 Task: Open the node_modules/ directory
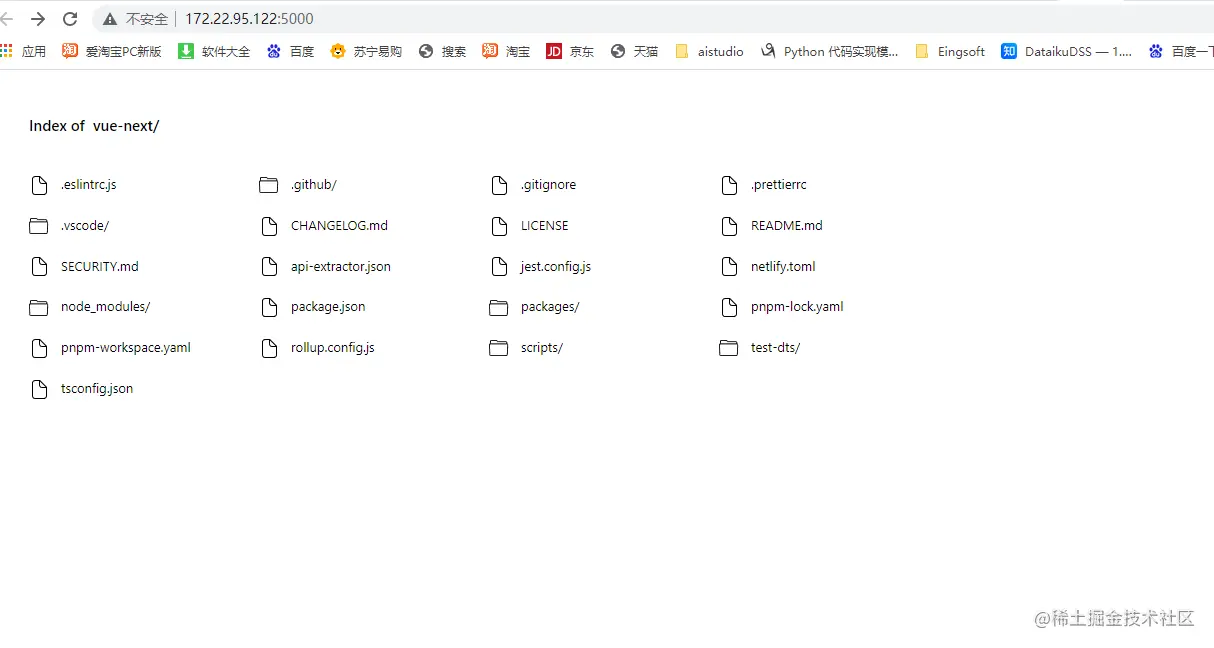tap(105, 307)
